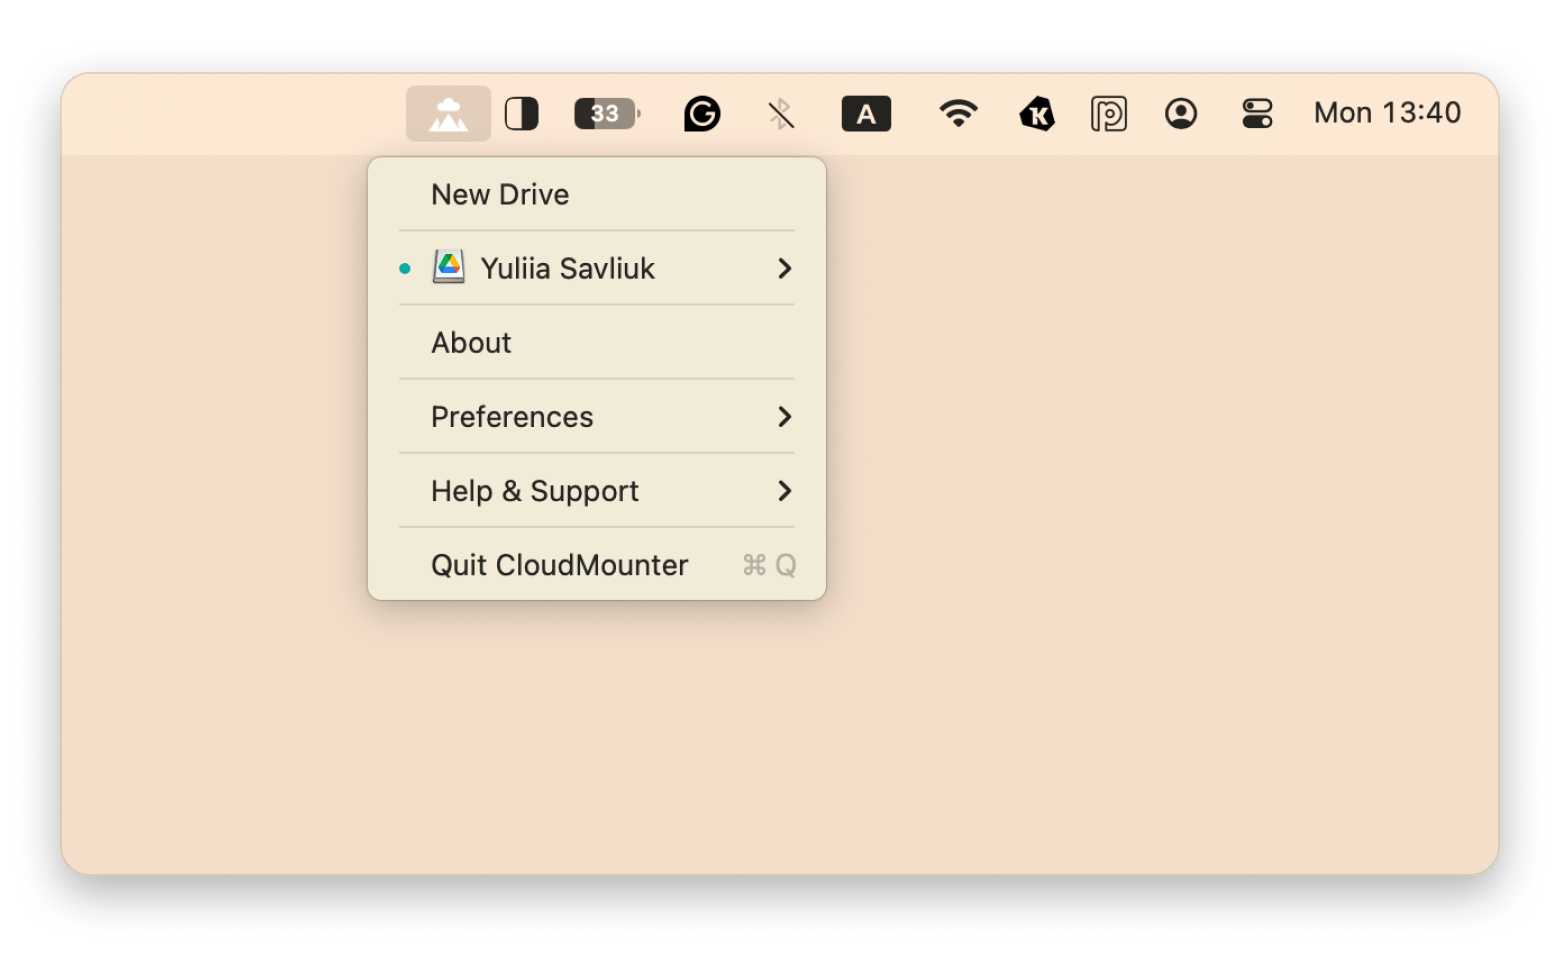Image resolution: width=1560 pixels, height=956 pixels.
Task: Expand the Yuliia Savliuk submenu arrow
Action: (x=785, y=268)
